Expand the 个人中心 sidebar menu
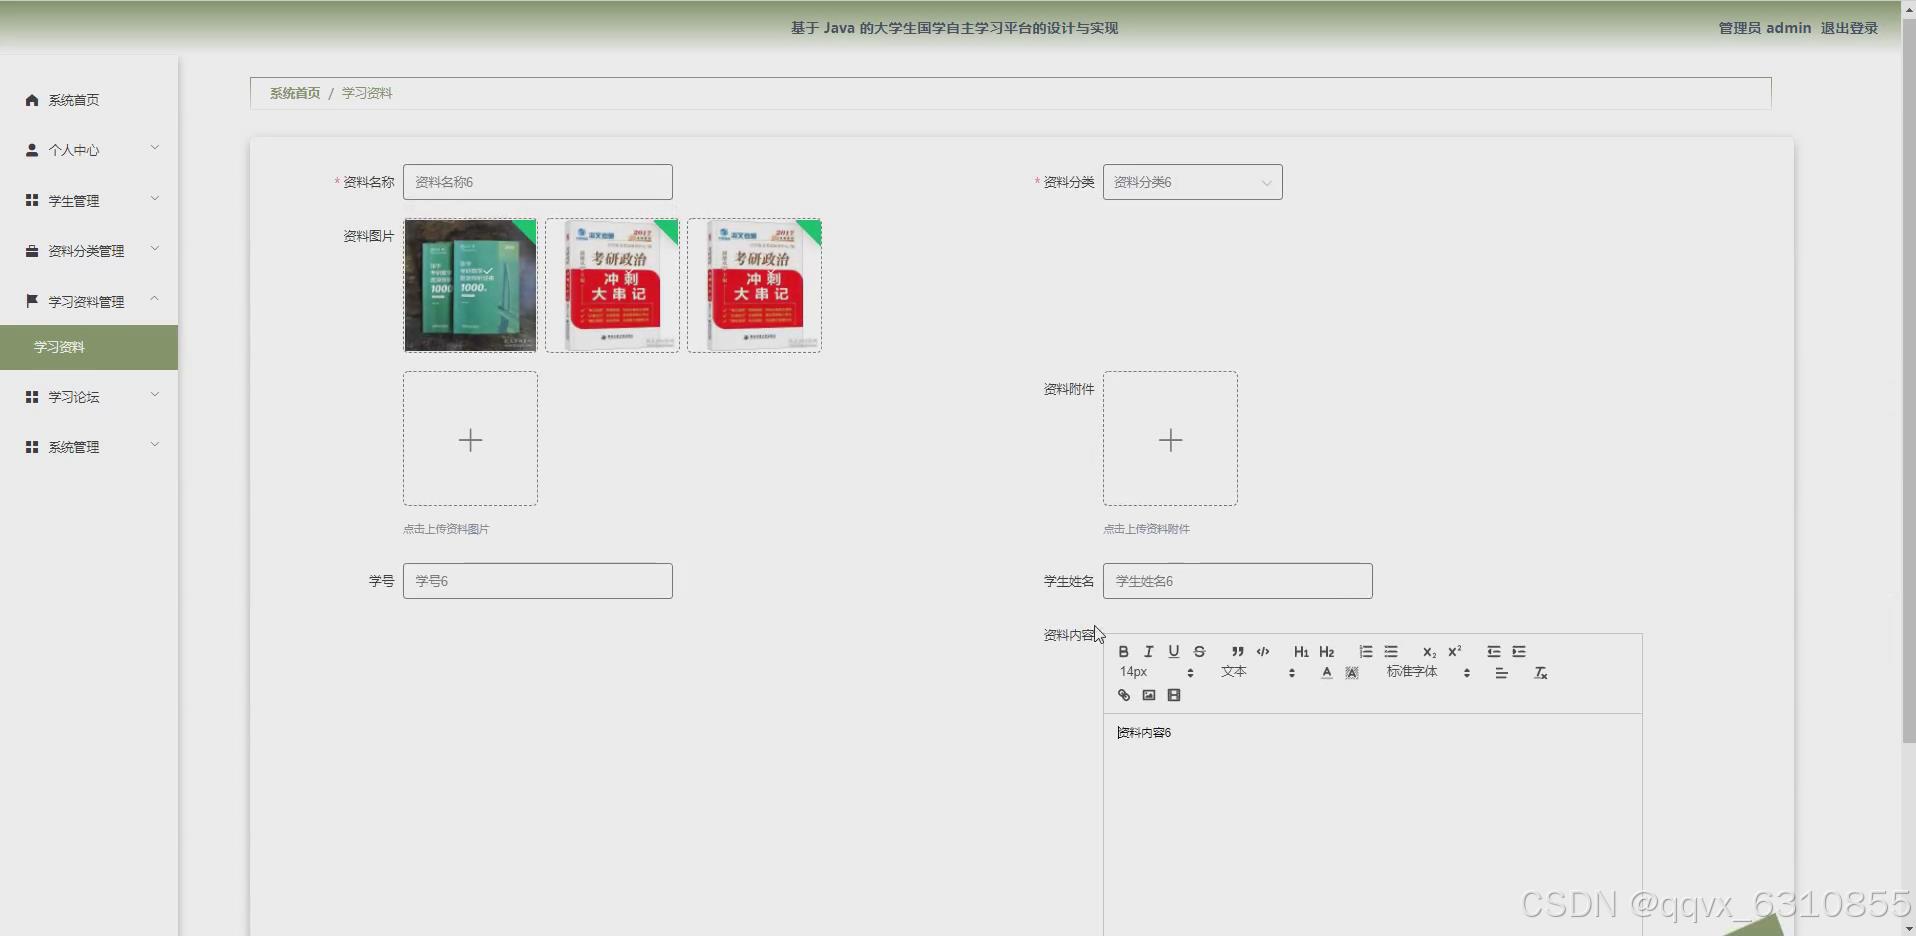The width and height of the screenshot is (1916, 936). [x=89, y=150]
